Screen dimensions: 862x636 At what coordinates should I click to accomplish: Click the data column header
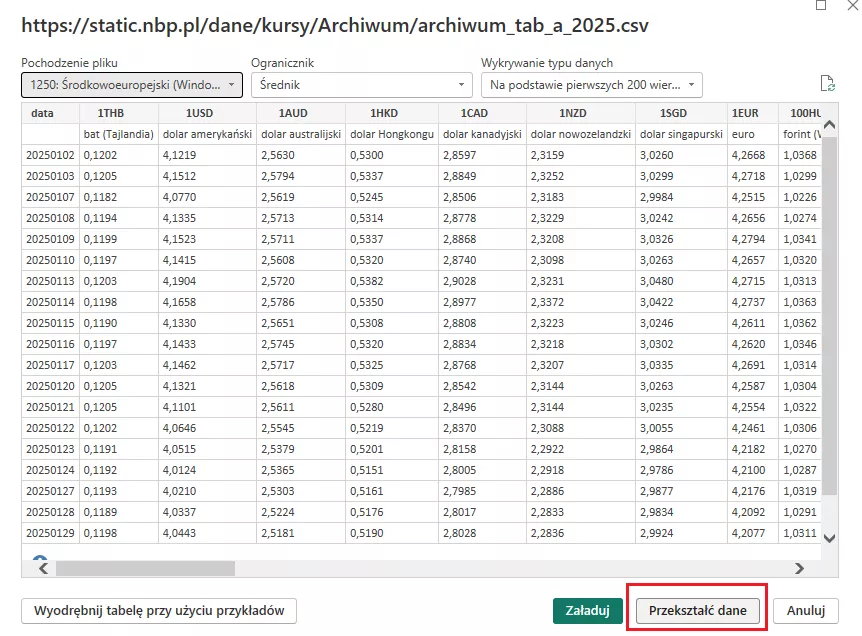point(42,113)
